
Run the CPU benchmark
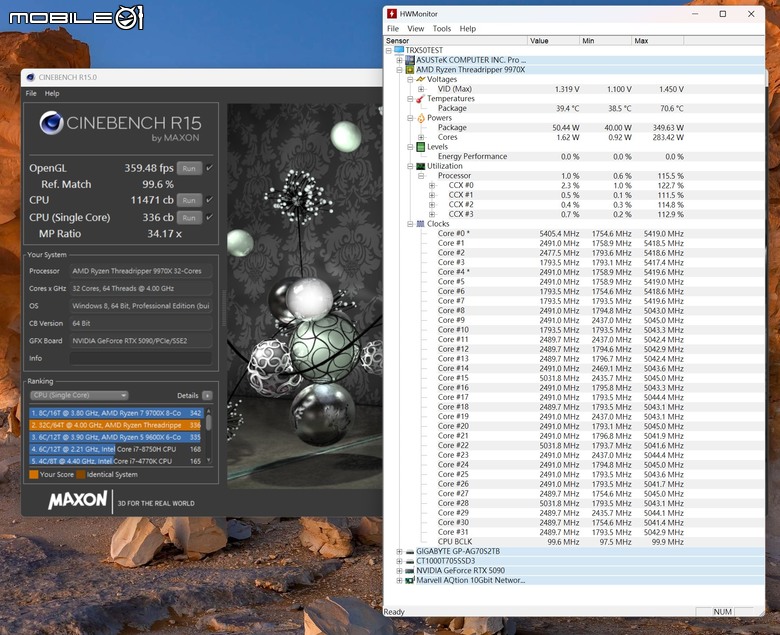pos(189,200)
